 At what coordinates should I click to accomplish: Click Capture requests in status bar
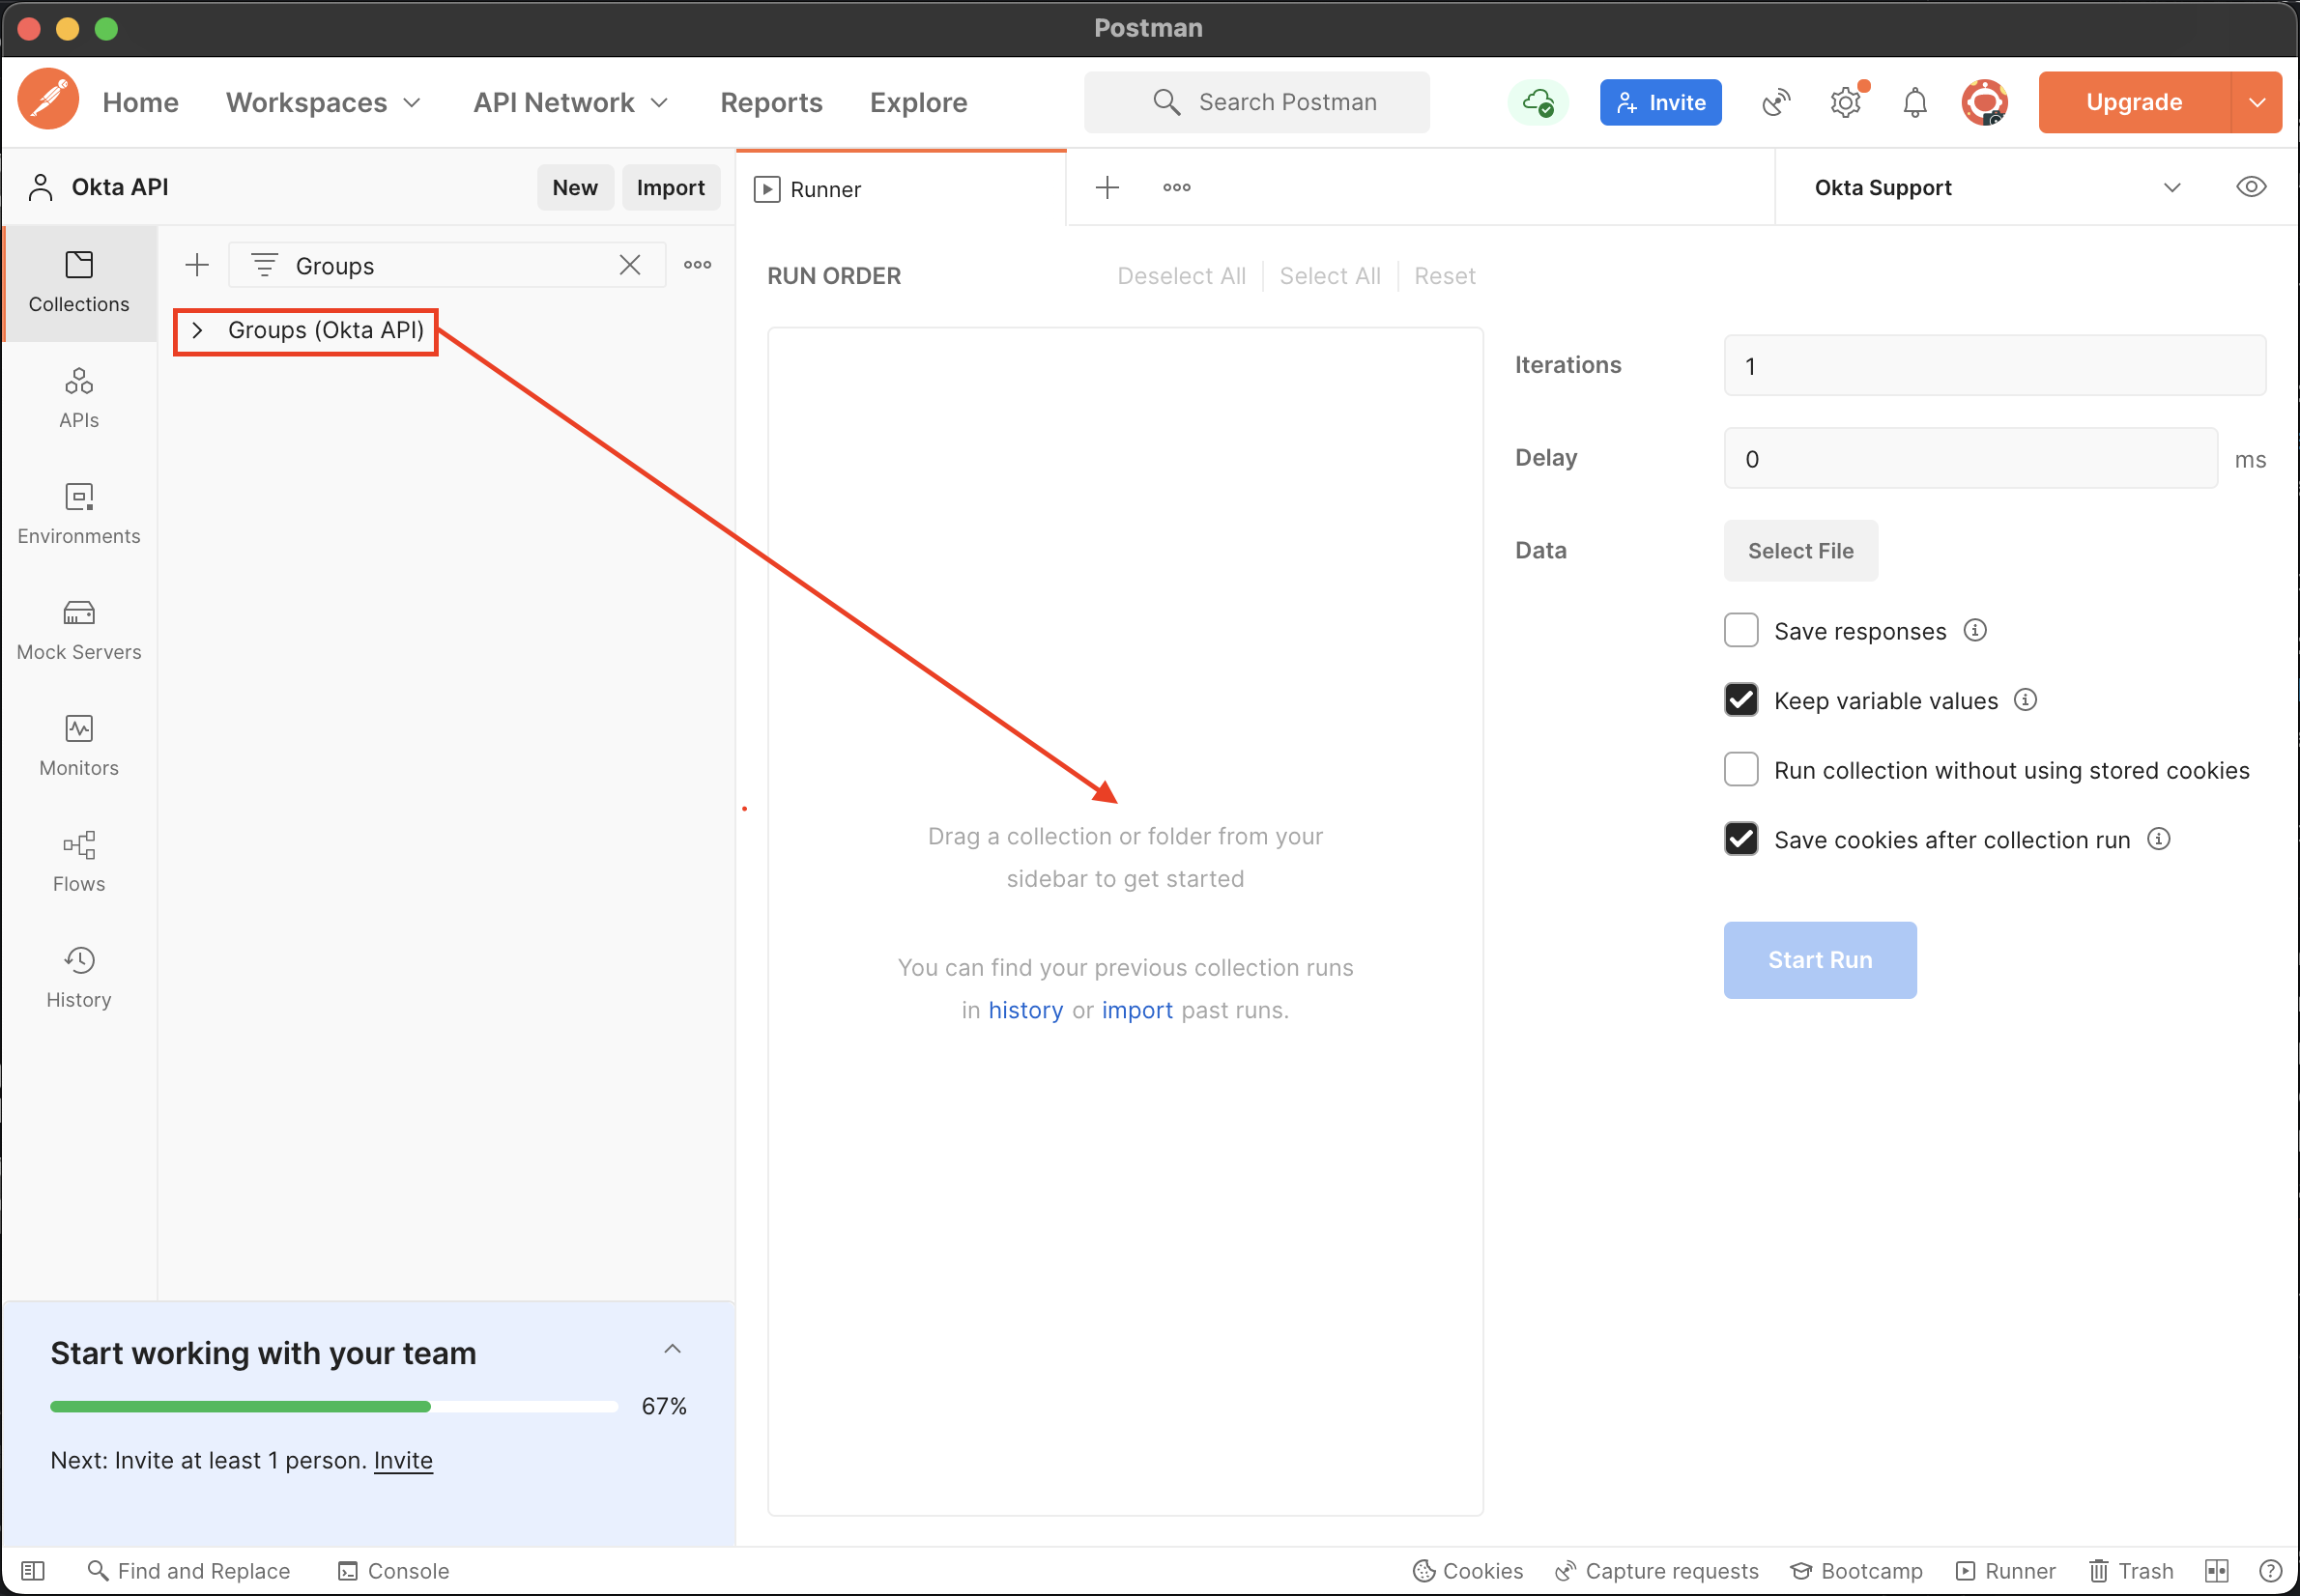[1657, 1570]
